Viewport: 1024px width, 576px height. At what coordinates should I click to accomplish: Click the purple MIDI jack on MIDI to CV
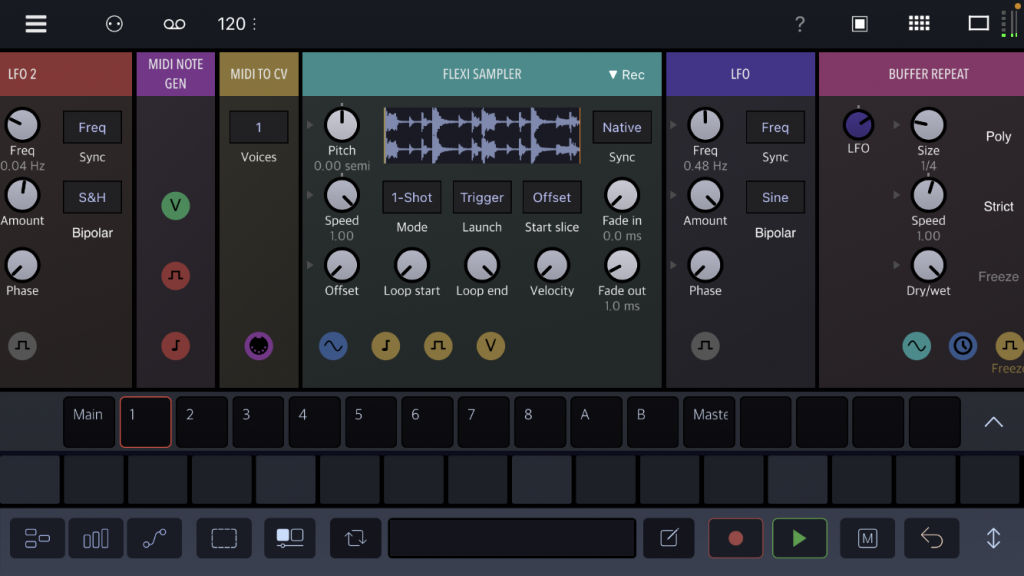[x=259, y=346]
